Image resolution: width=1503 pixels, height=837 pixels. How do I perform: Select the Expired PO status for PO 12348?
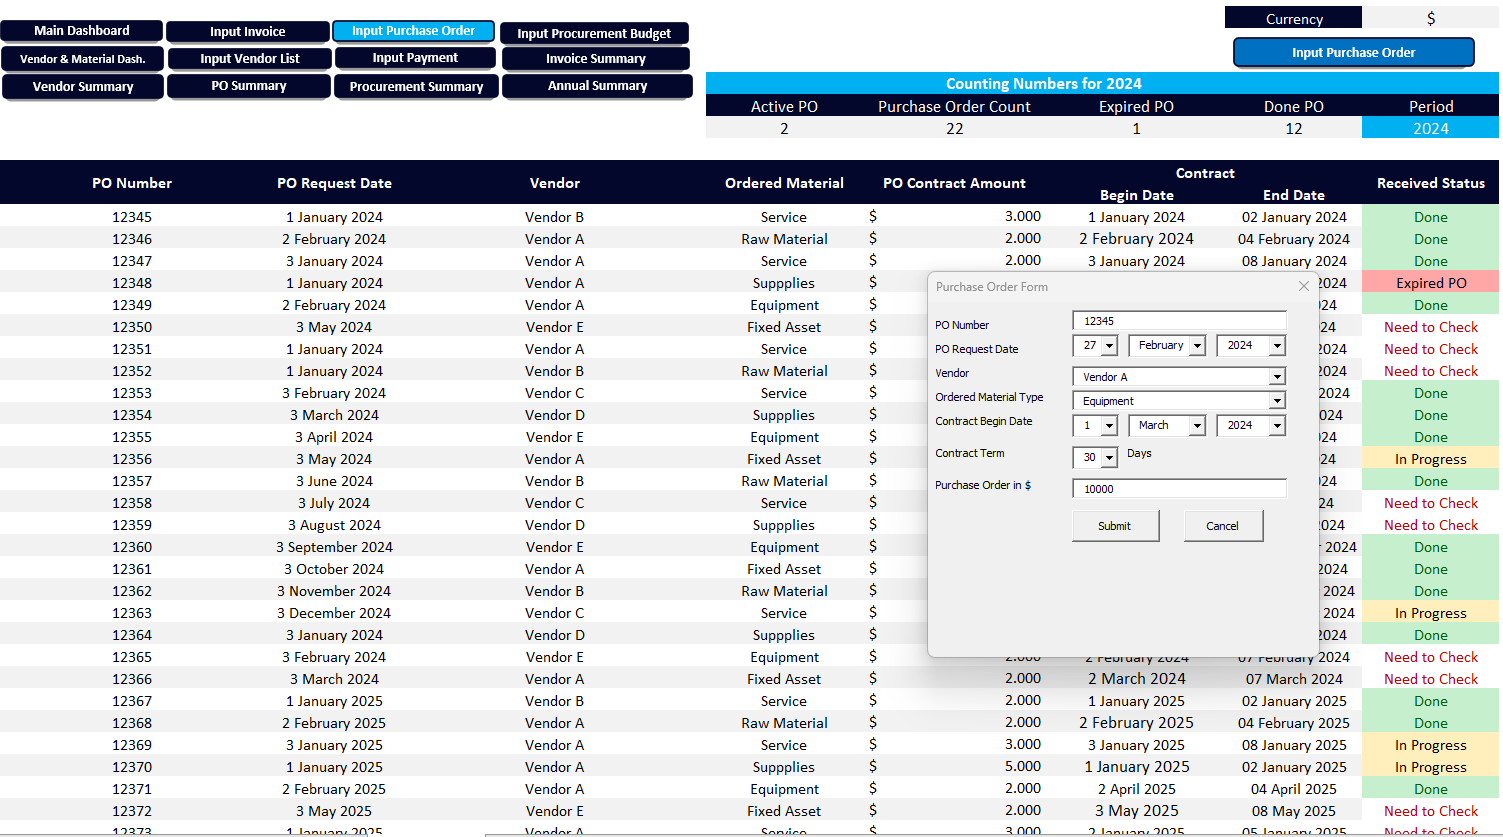pyautogui.click(x=1431, y=283)
